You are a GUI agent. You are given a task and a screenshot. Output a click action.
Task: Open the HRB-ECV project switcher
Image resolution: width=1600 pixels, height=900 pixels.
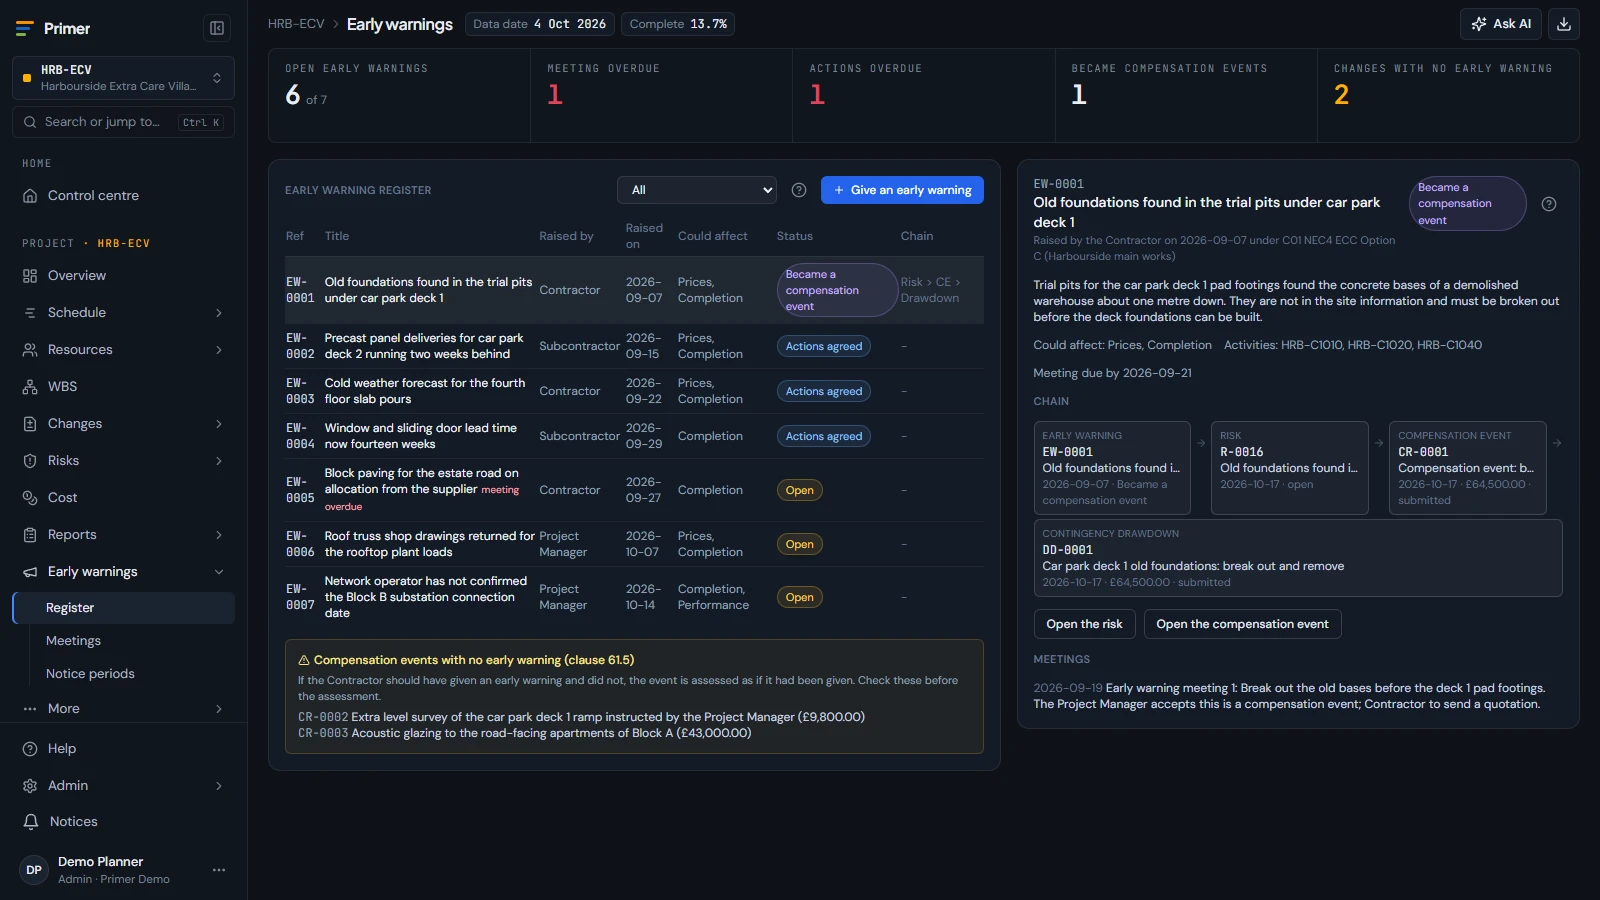[123, 78]
